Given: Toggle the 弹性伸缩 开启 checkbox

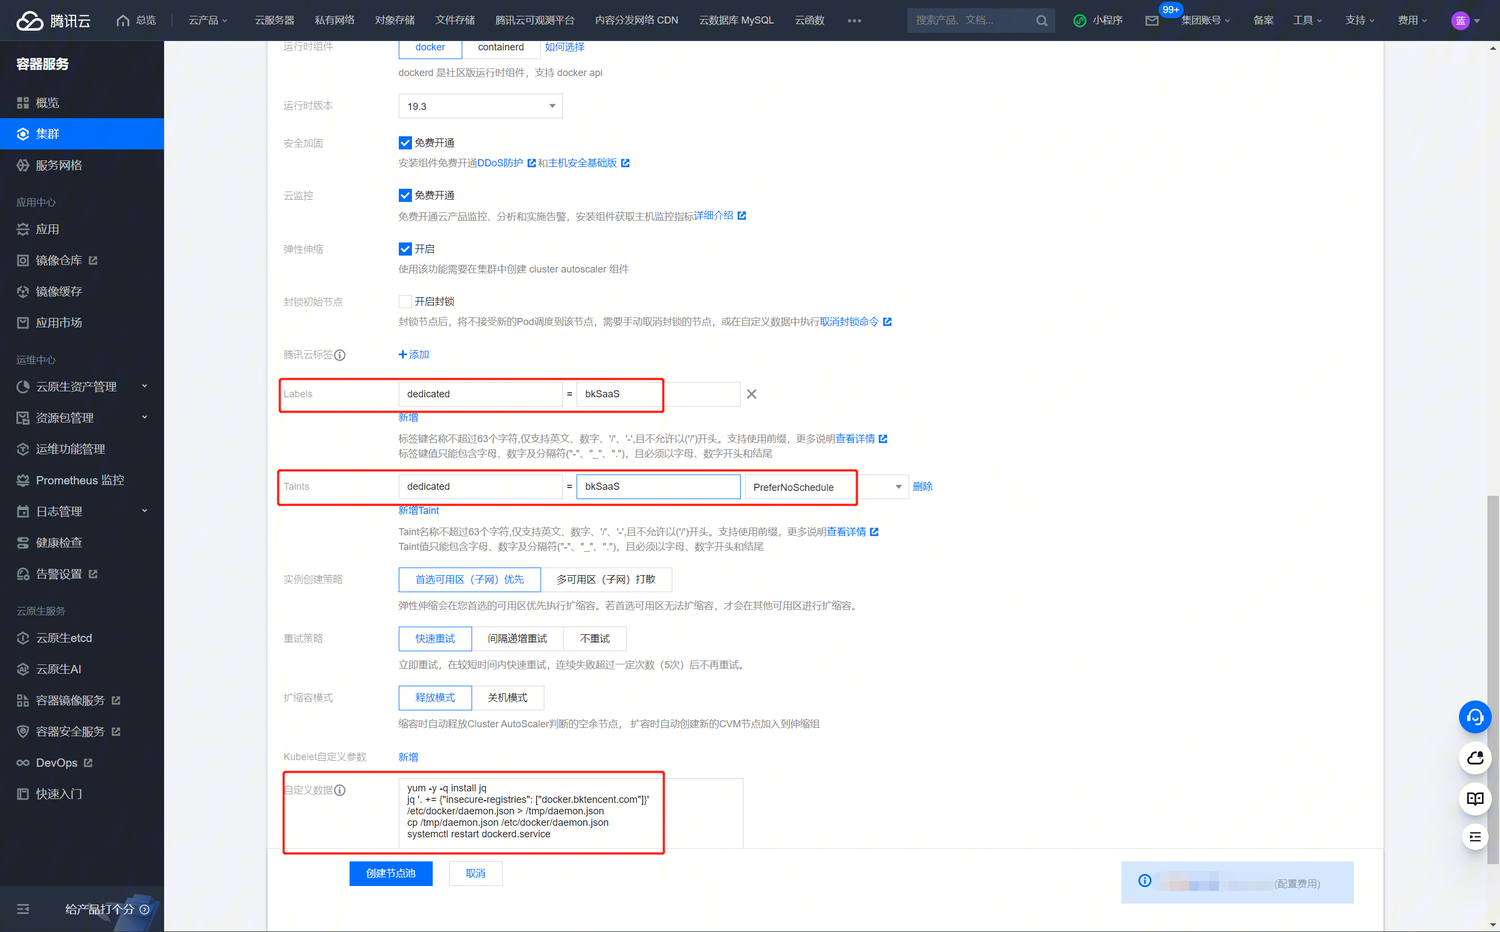Looking at the screenshot, I should [405, 249].
